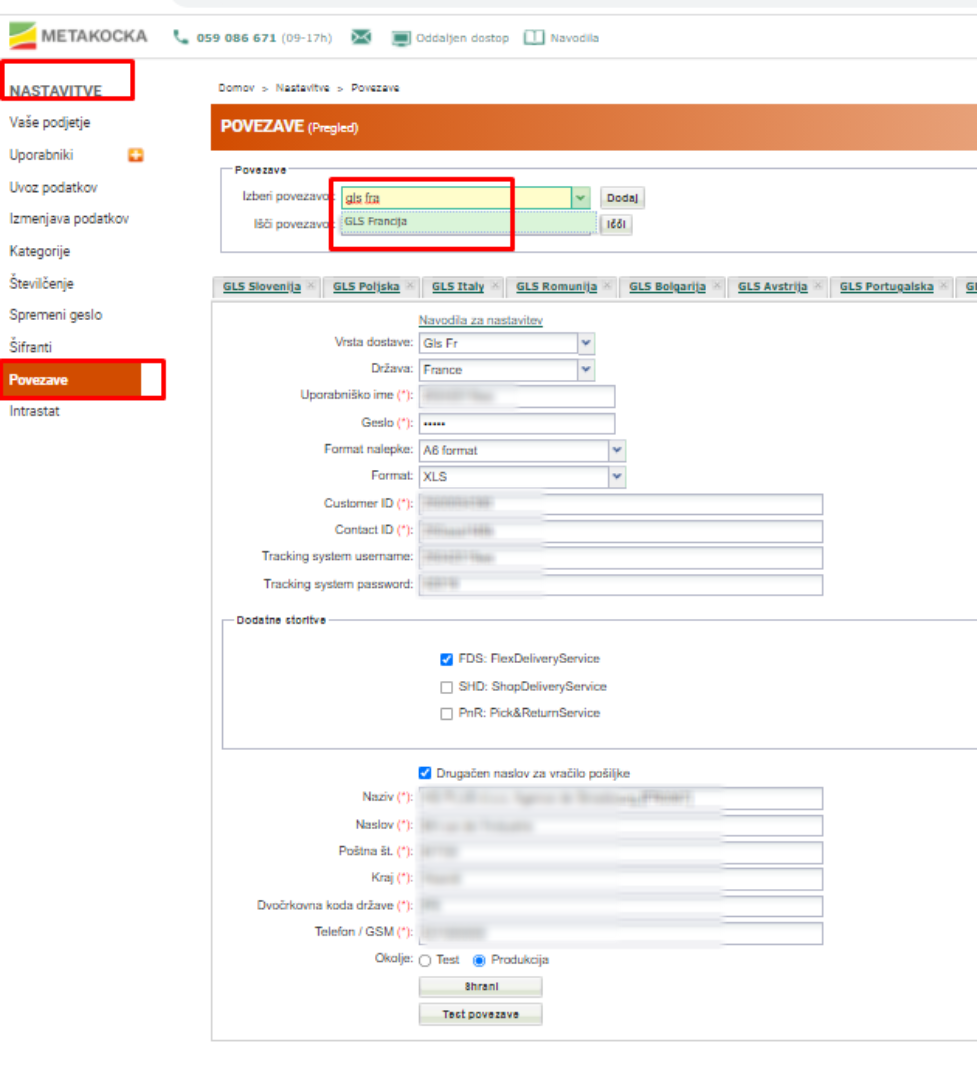Focus the Izberi povezavo search field
977x1074 pixels.
click(x=456, y=198)
